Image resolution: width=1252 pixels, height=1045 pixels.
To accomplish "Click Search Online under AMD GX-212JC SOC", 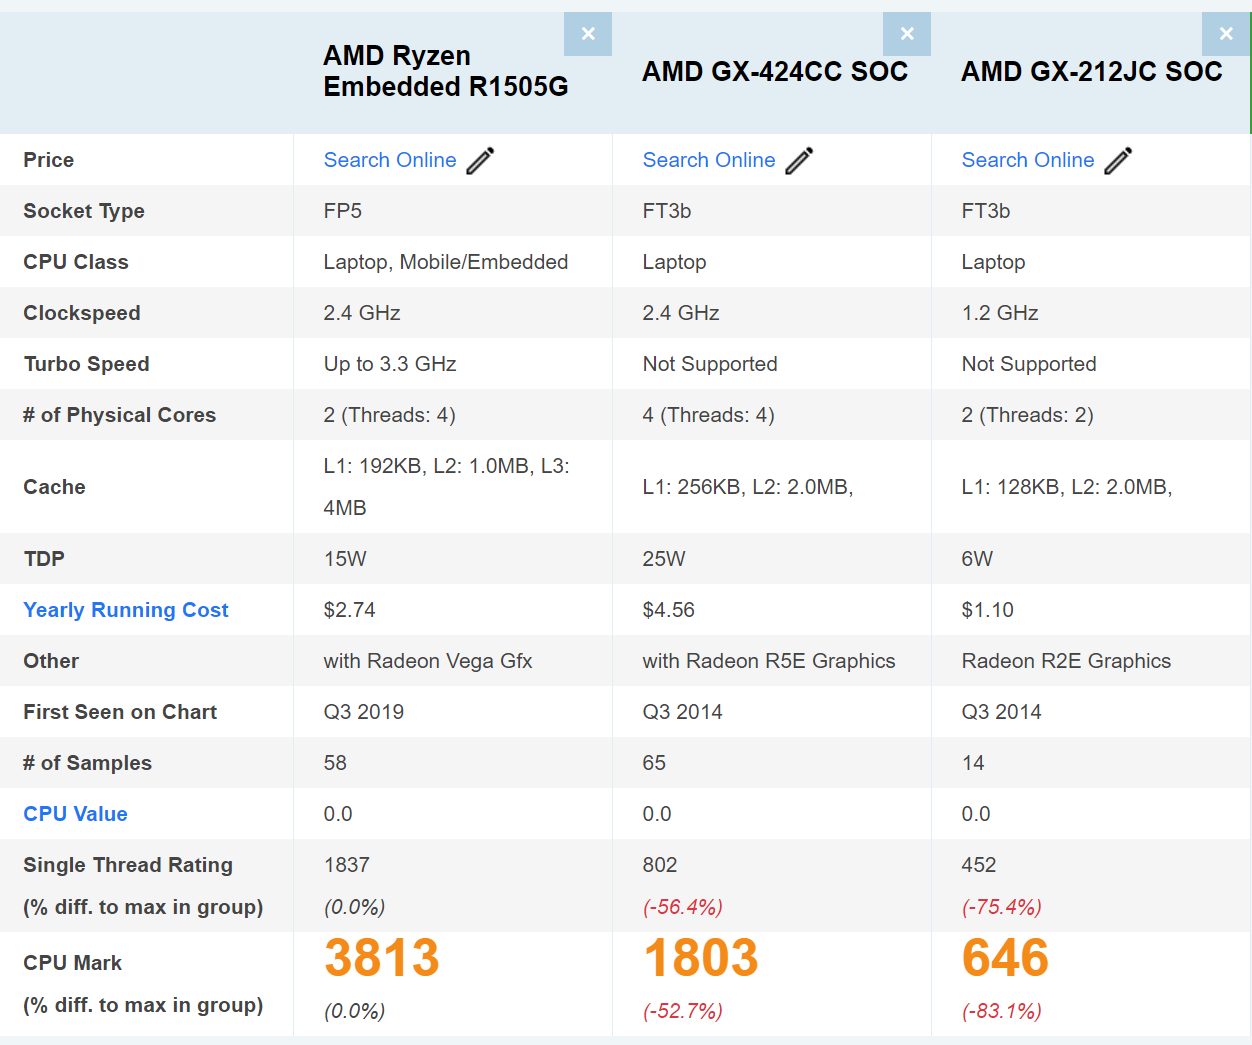I will click(1028, 160).
